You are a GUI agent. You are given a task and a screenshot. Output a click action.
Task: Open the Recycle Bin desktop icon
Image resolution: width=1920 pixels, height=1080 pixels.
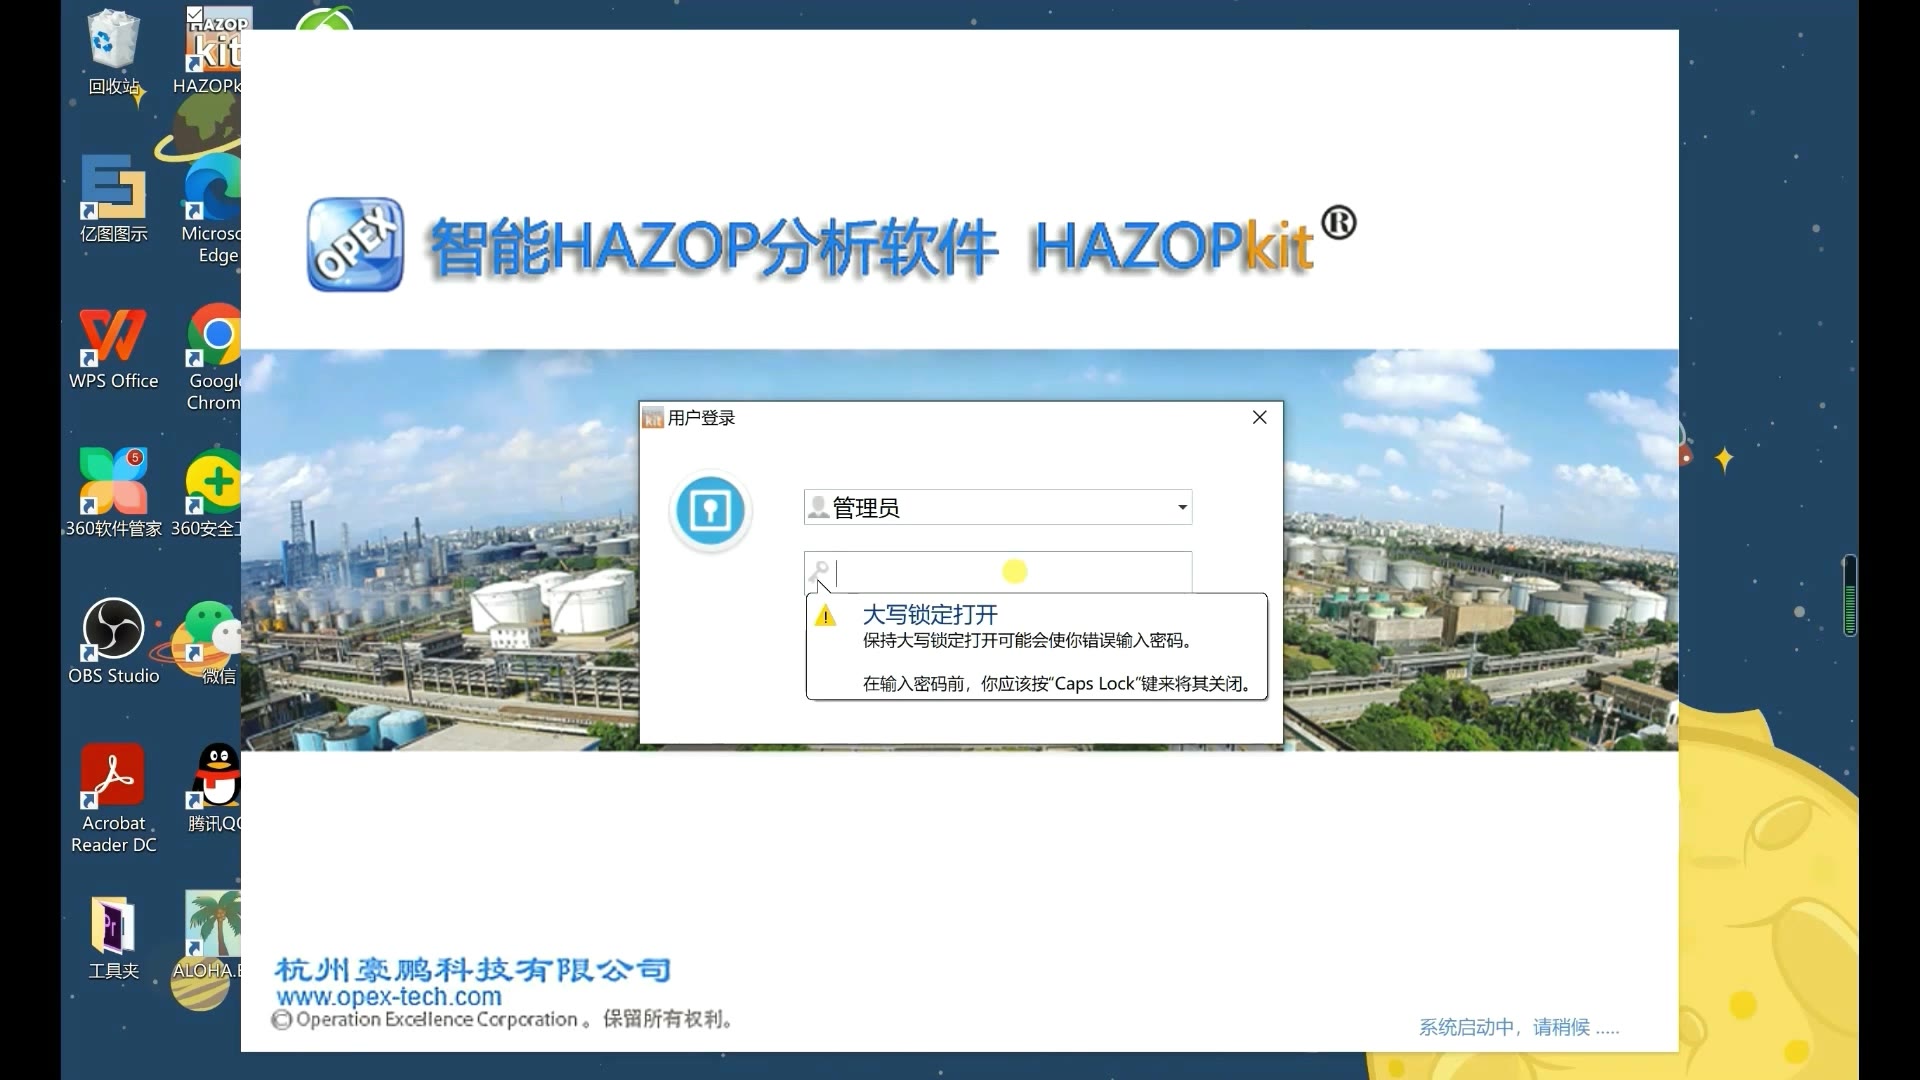pyautogui.click(x=113, y=50)
